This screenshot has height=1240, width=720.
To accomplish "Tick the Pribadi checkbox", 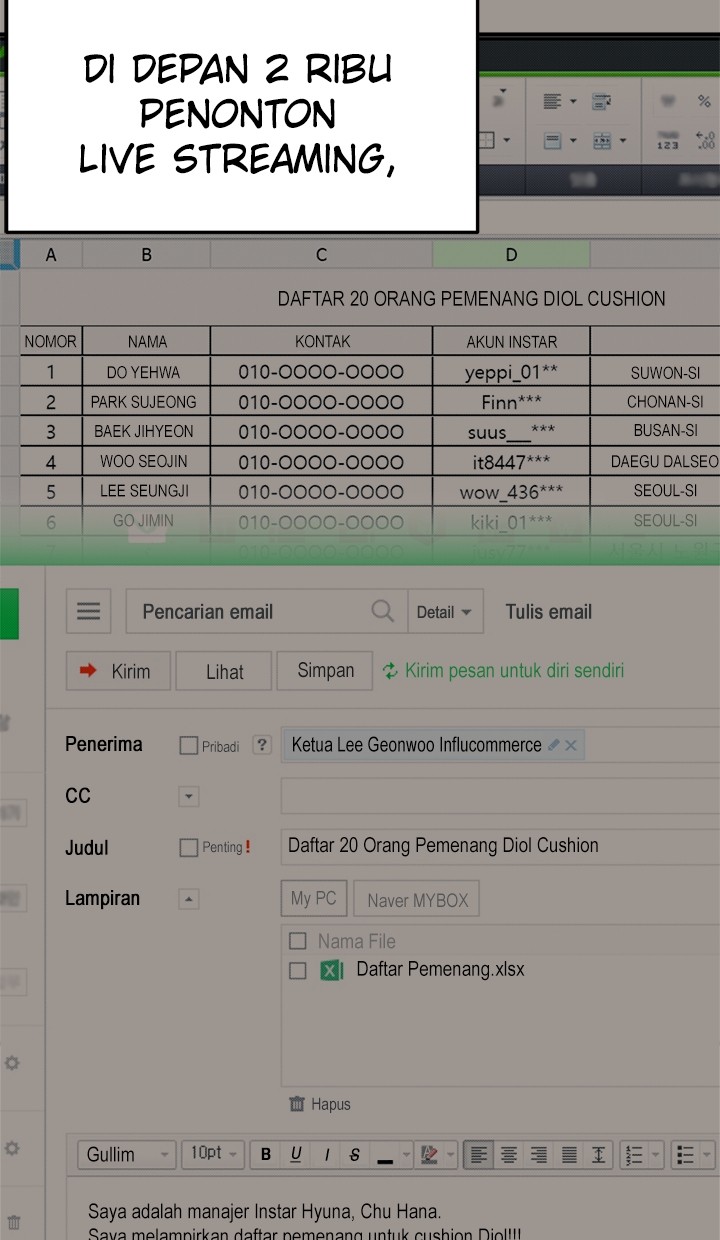I will coord(189,746).
